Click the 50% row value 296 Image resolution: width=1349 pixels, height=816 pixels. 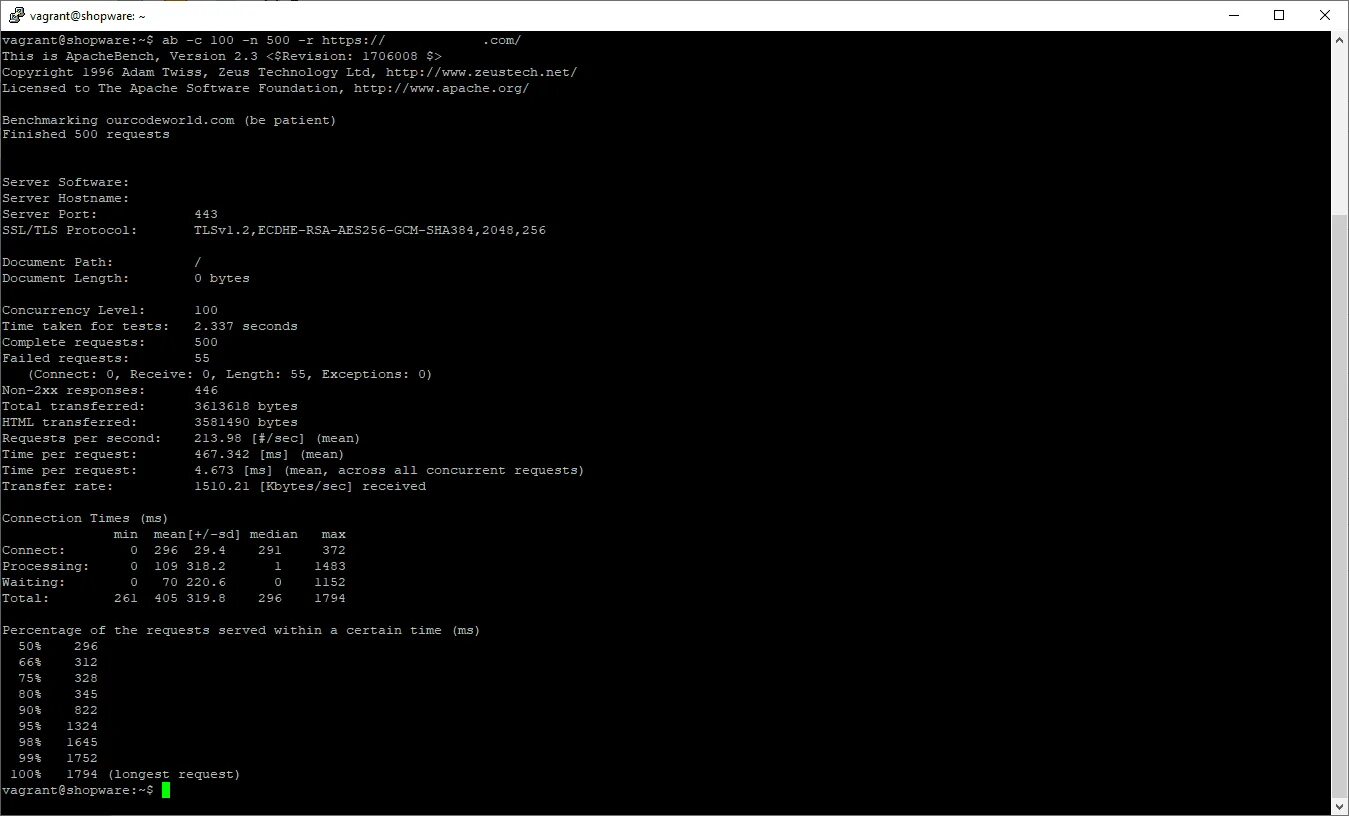[x=86, y=646]
